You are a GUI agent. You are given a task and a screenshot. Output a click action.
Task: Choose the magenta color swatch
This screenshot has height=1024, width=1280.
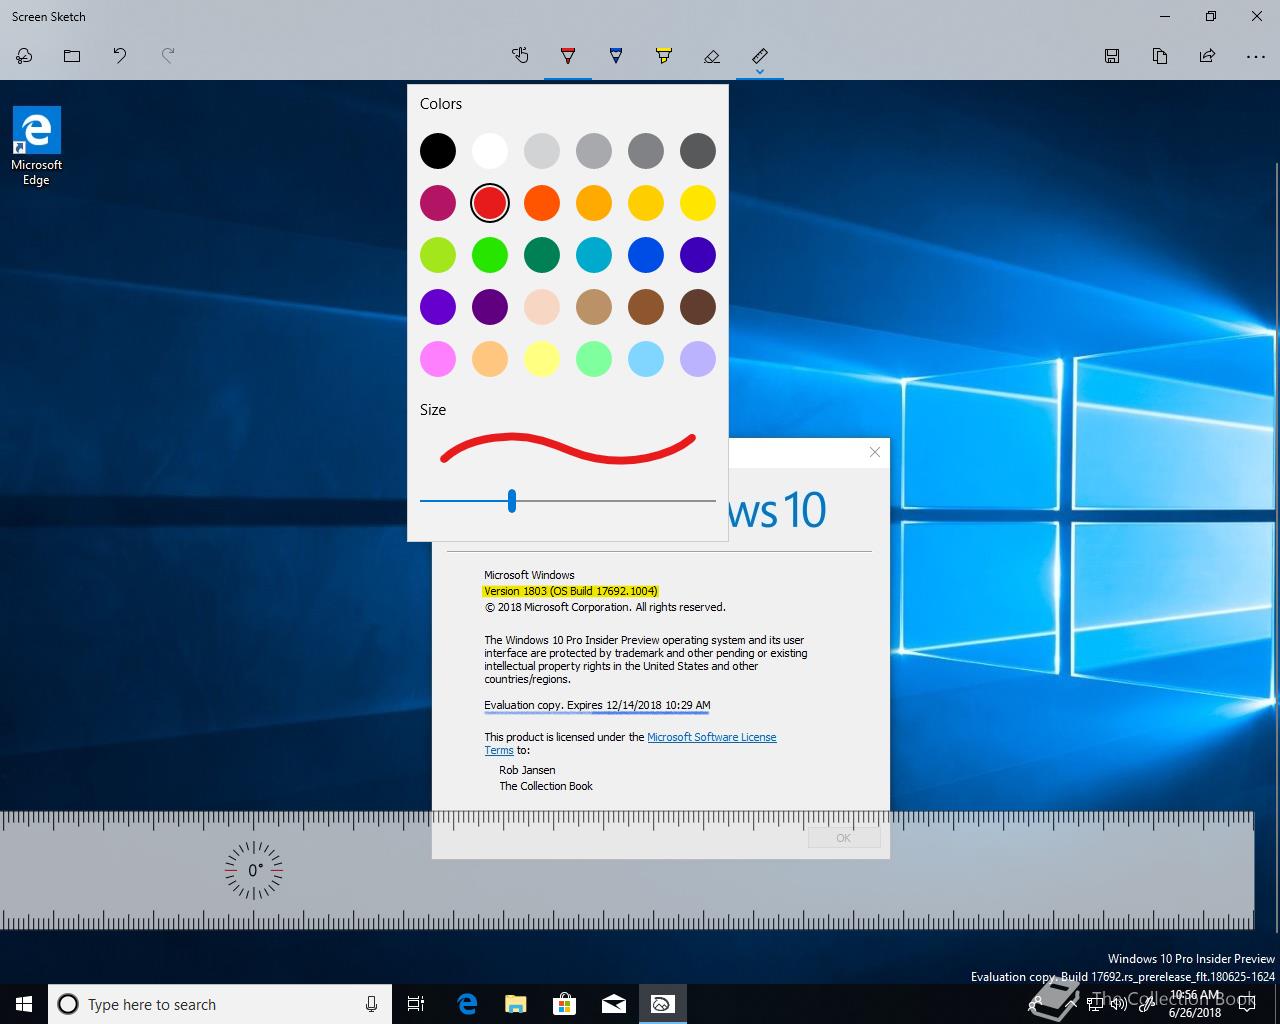coord(438,203)
